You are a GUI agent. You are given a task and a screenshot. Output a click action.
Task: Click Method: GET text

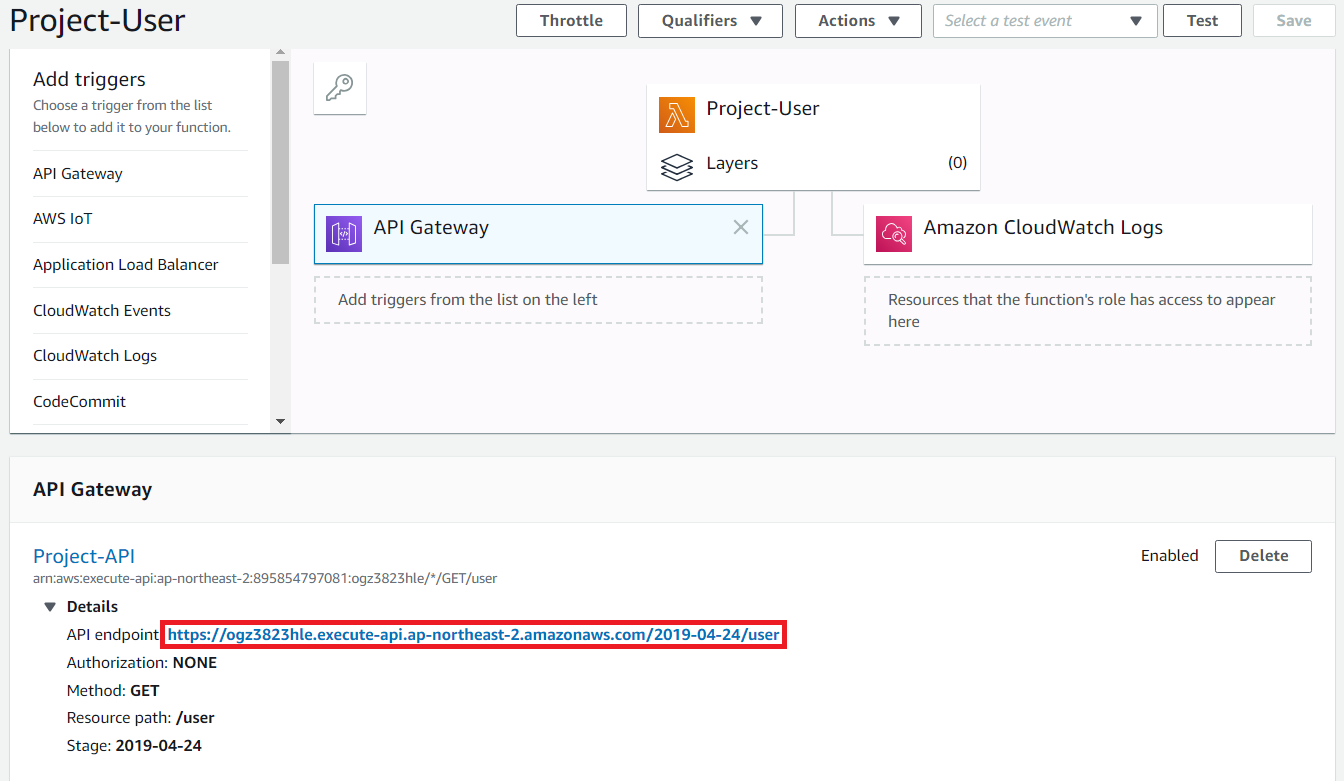pos(113,691)
